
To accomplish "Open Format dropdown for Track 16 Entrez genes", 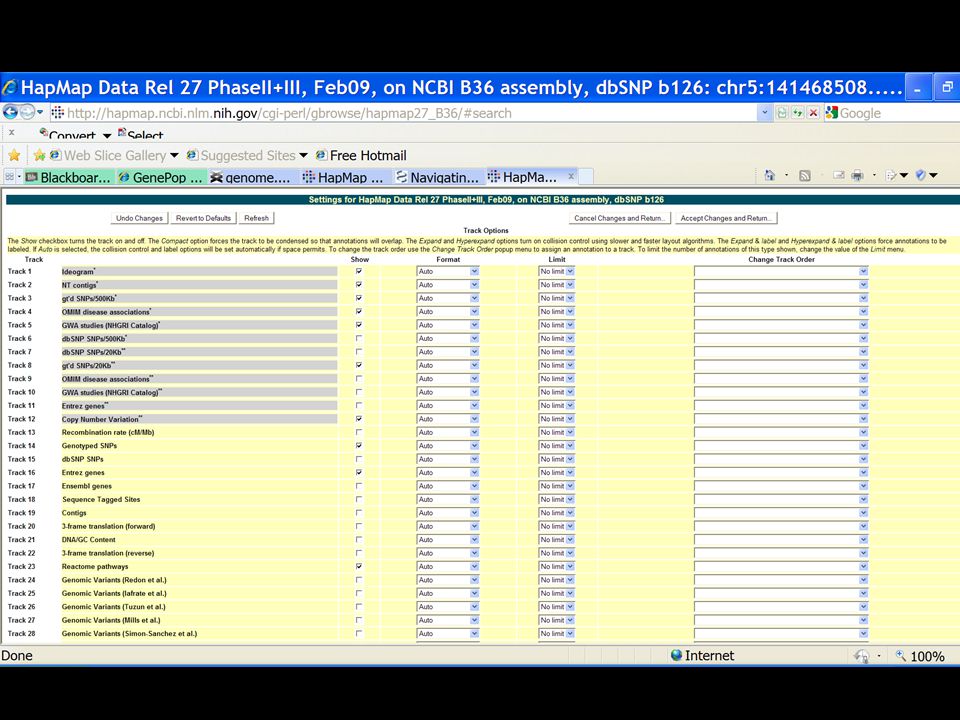I will click(x=448, y=473).
